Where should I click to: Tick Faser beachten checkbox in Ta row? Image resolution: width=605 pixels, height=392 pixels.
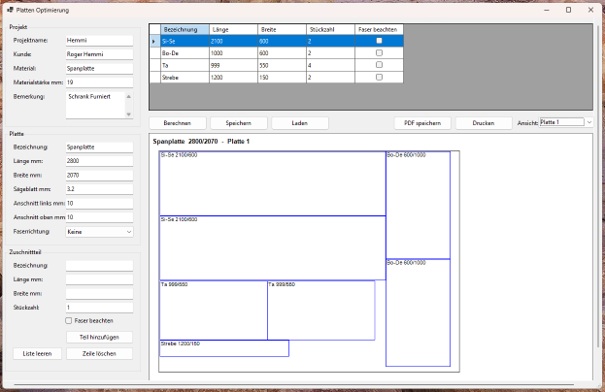(x=379, y=65)
